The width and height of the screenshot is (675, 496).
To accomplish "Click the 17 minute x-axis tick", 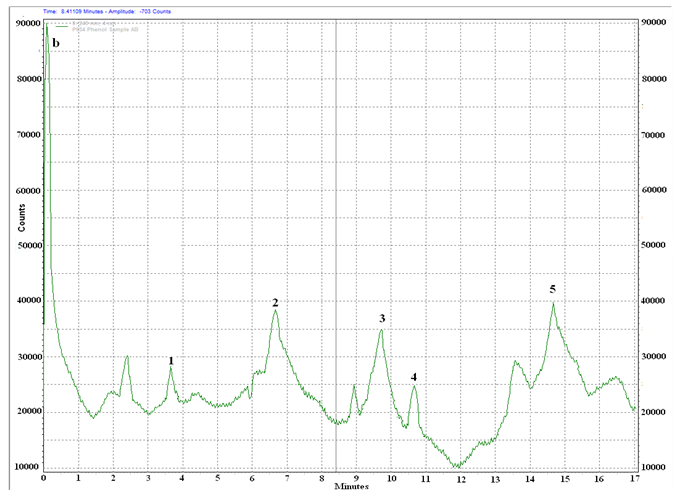I will tap(635, 480).
